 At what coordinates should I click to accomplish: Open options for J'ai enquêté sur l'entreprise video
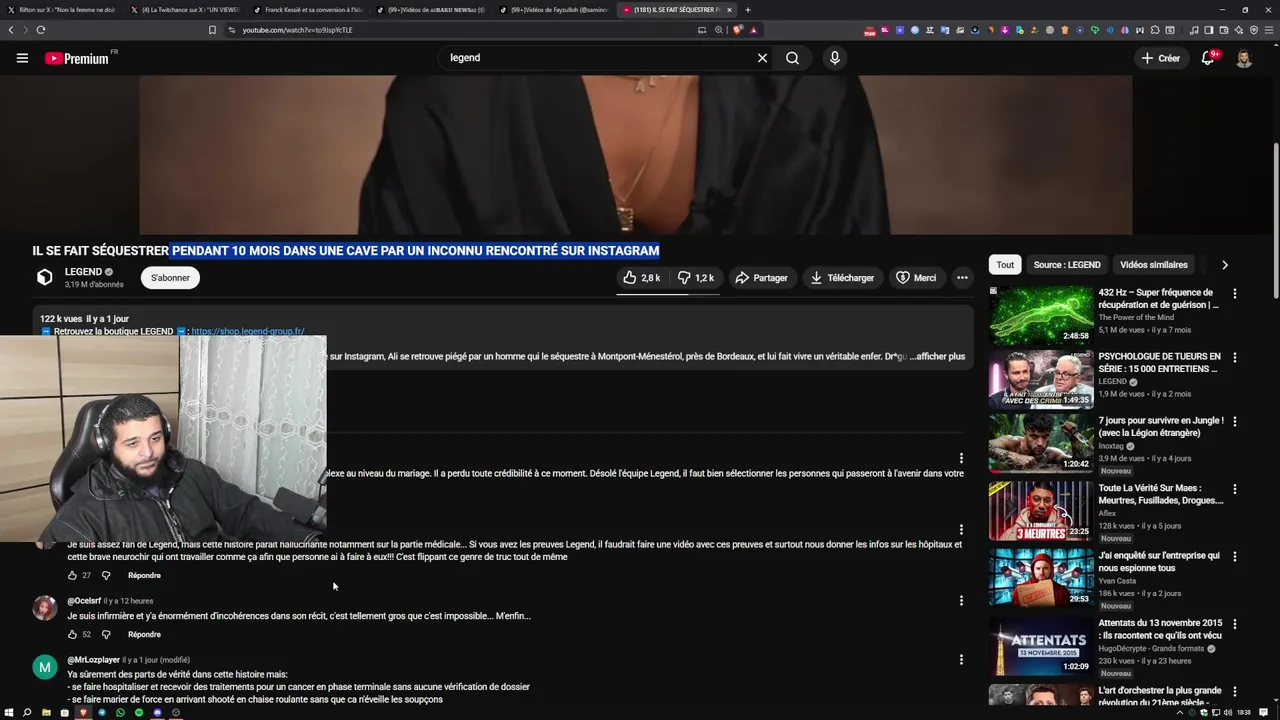click(x=1234, y=557)
